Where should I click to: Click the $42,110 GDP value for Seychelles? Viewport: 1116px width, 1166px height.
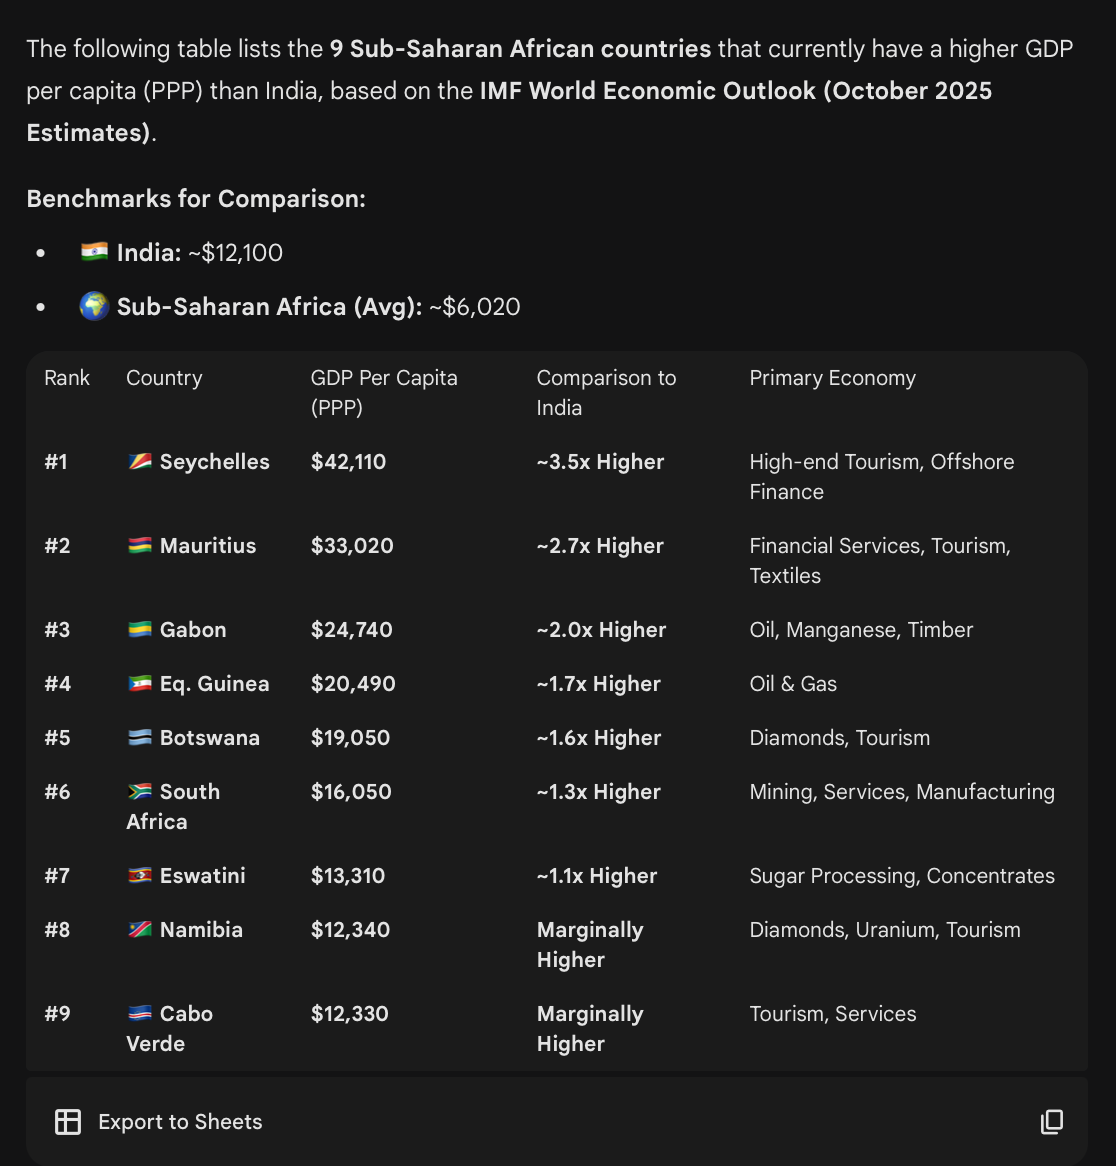[x=348, y=462]
